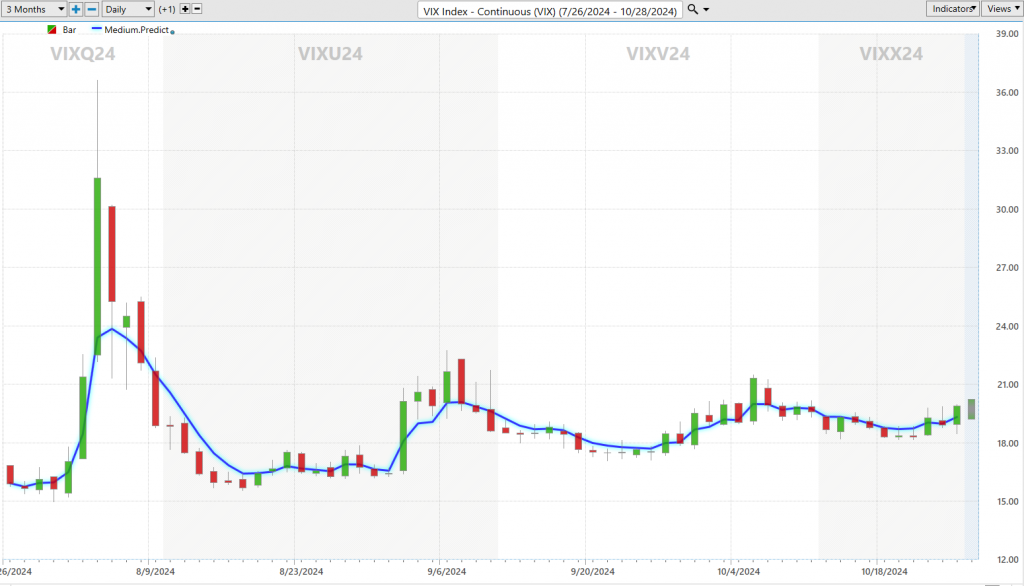1024x586 pixels.
Task: Click the 21.00 price axis label
Action: tap(1007, 385)
